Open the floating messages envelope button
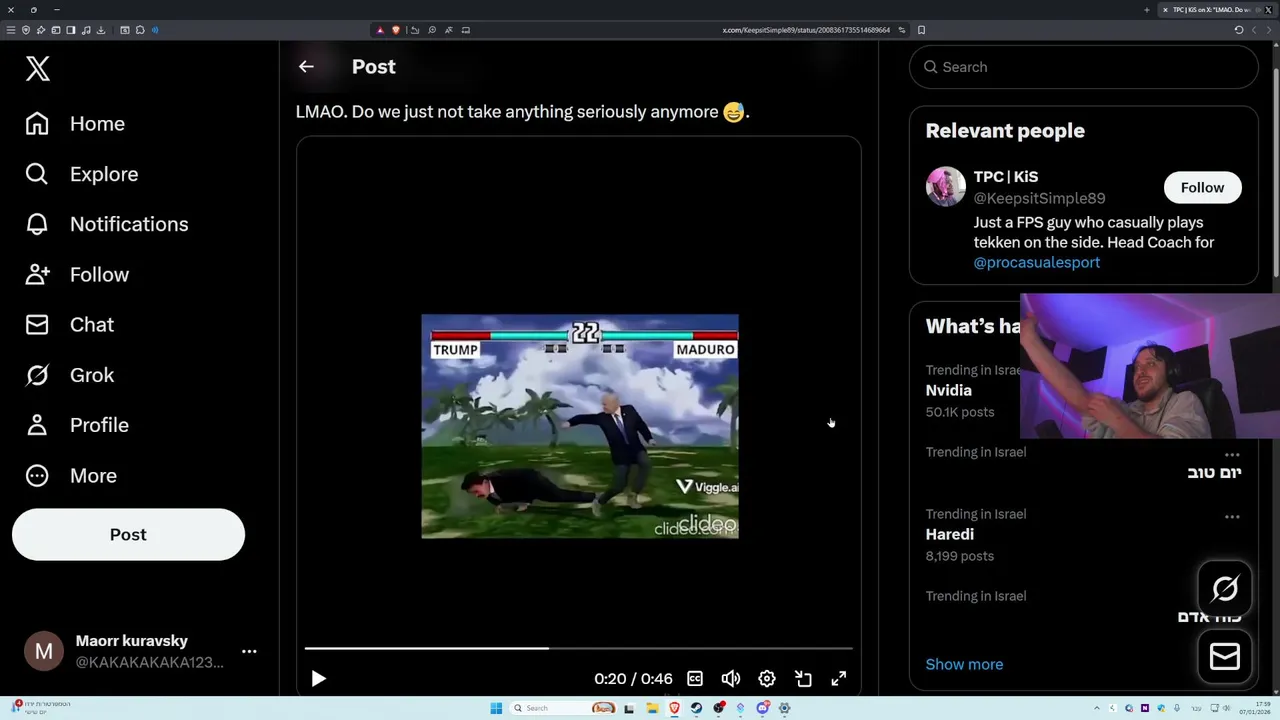This screenshot has width=1280, height=720. (x=1225, y=656)
